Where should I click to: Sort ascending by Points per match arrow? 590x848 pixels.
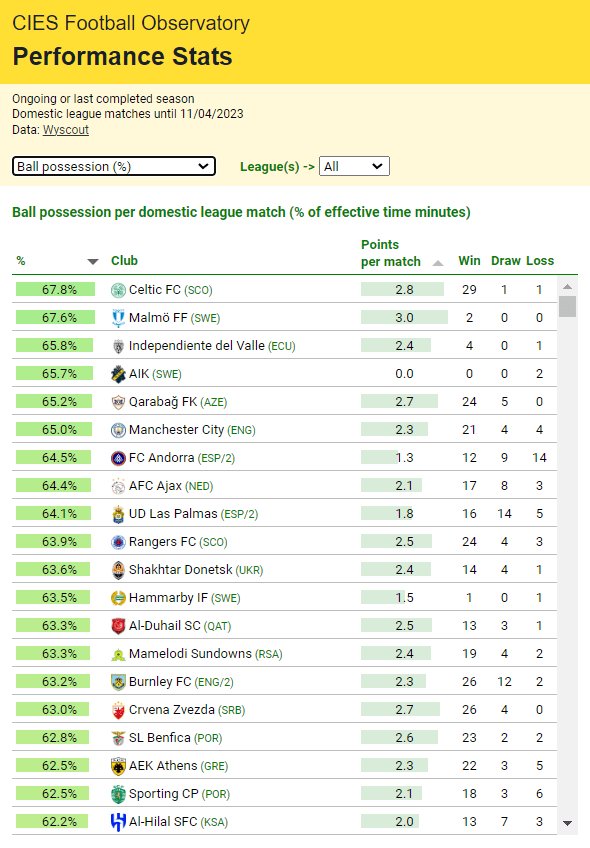pyautogui.click(x=438, y=263)
